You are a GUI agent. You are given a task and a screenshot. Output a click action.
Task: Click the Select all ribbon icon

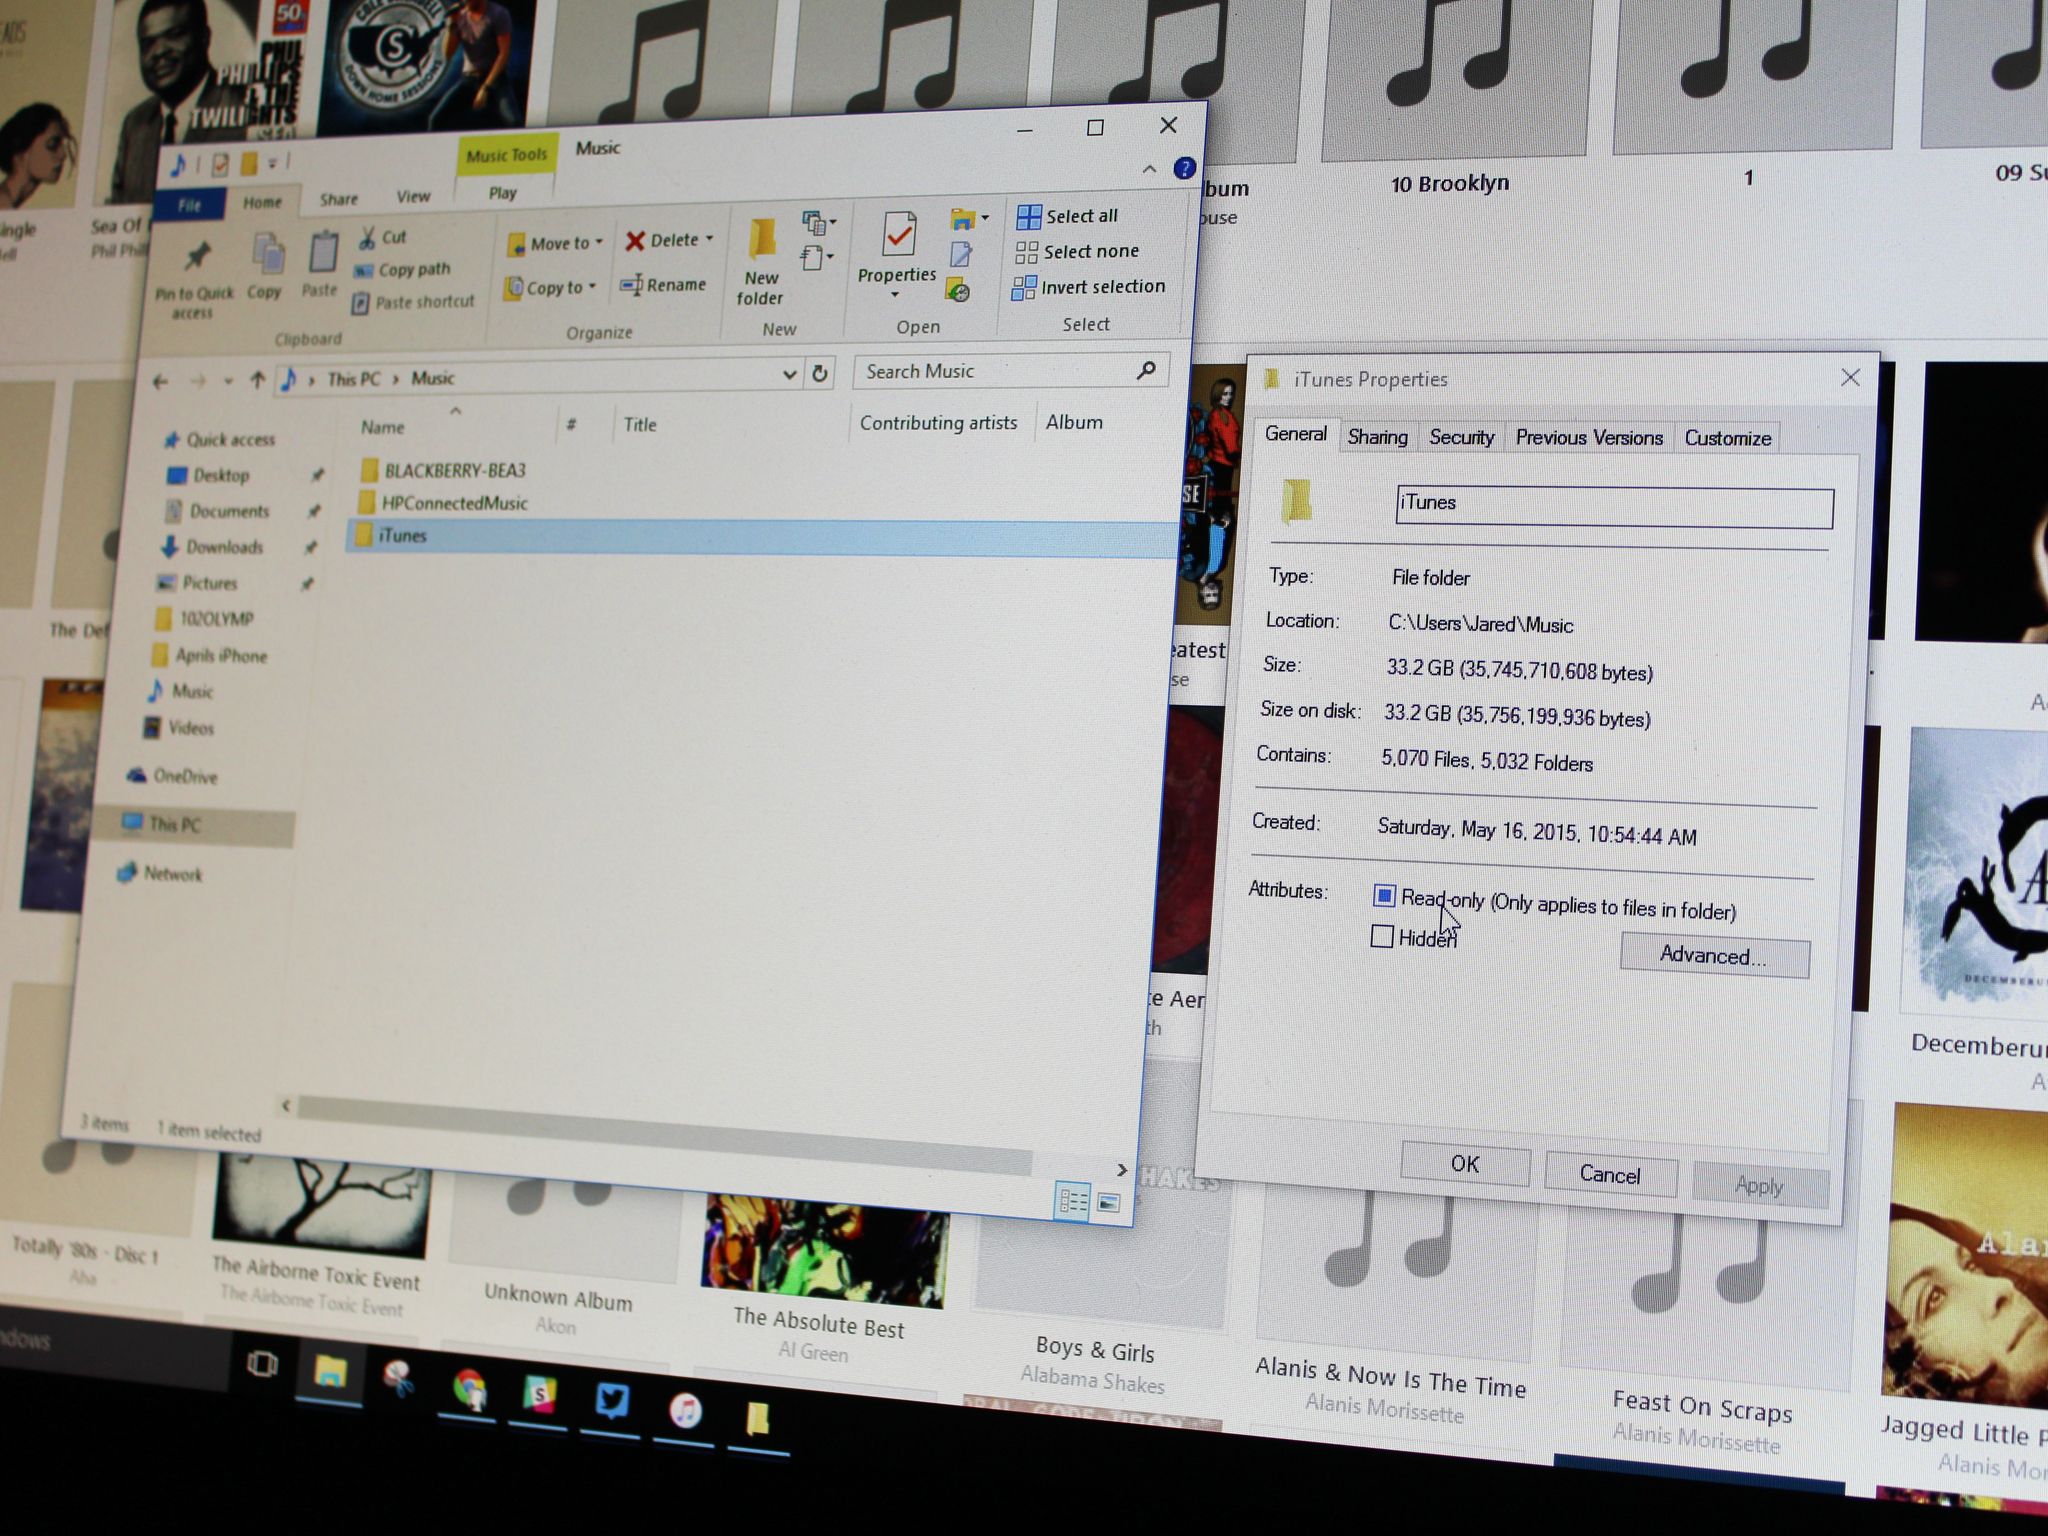(1028, 217)
